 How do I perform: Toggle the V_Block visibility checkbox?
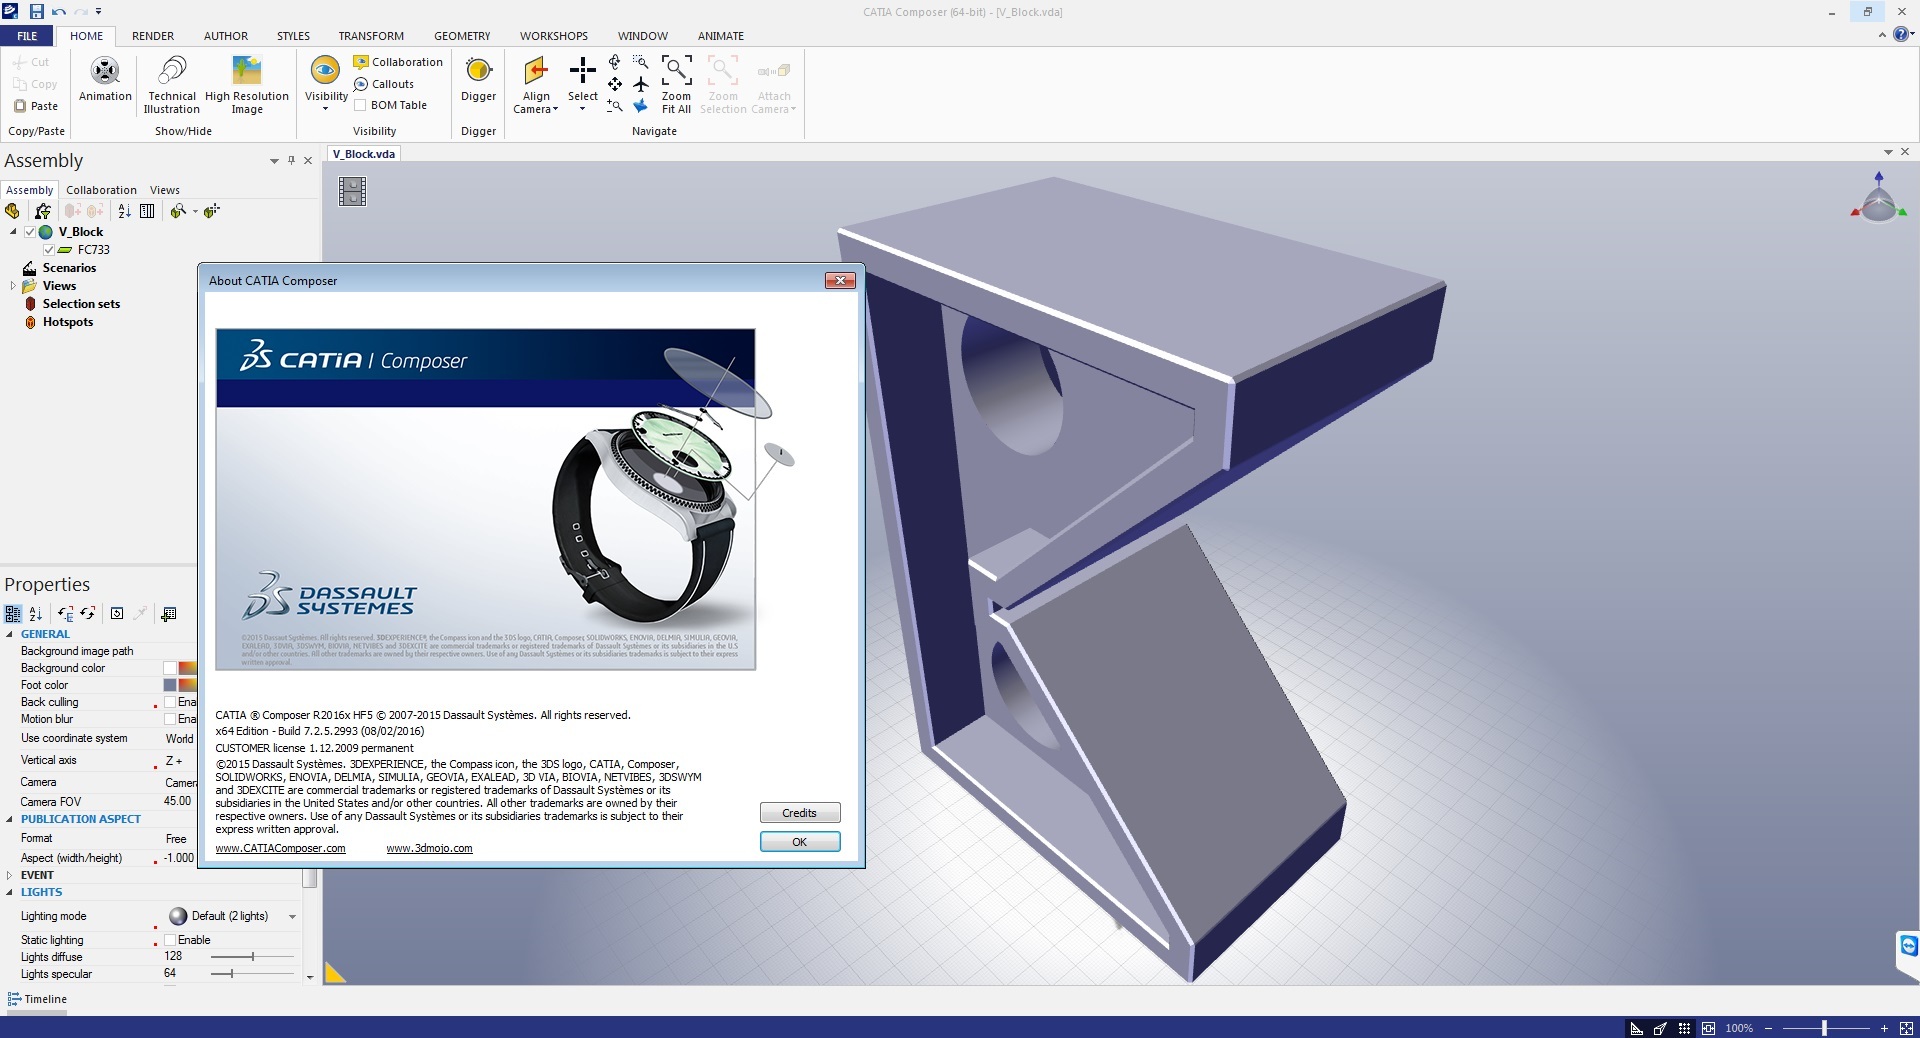(30, 232)
